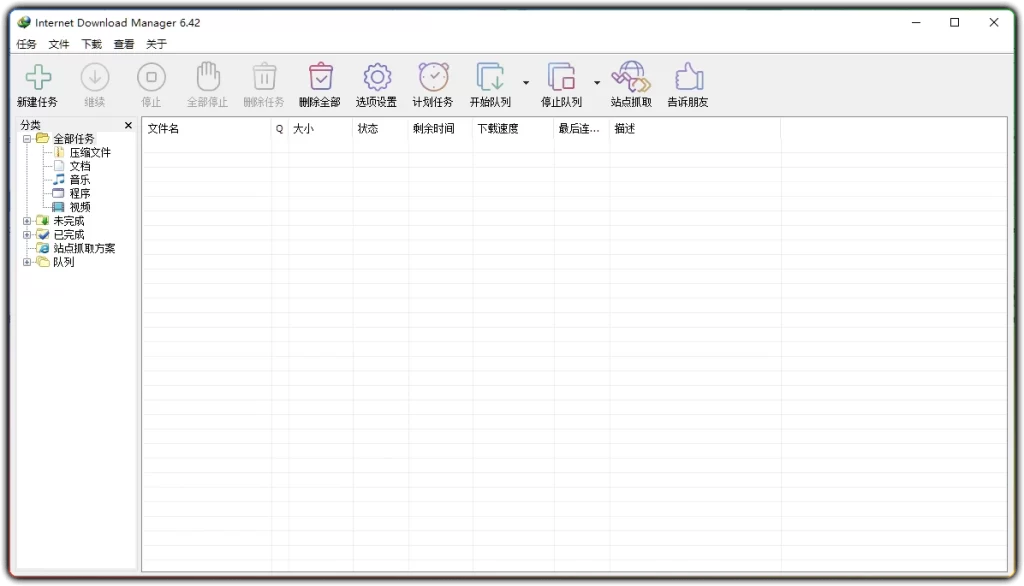This screenshot has height=586, width=1024.
Task: Click the 新建任务 (new task) plus icon
Action: (x=38, y=77)
